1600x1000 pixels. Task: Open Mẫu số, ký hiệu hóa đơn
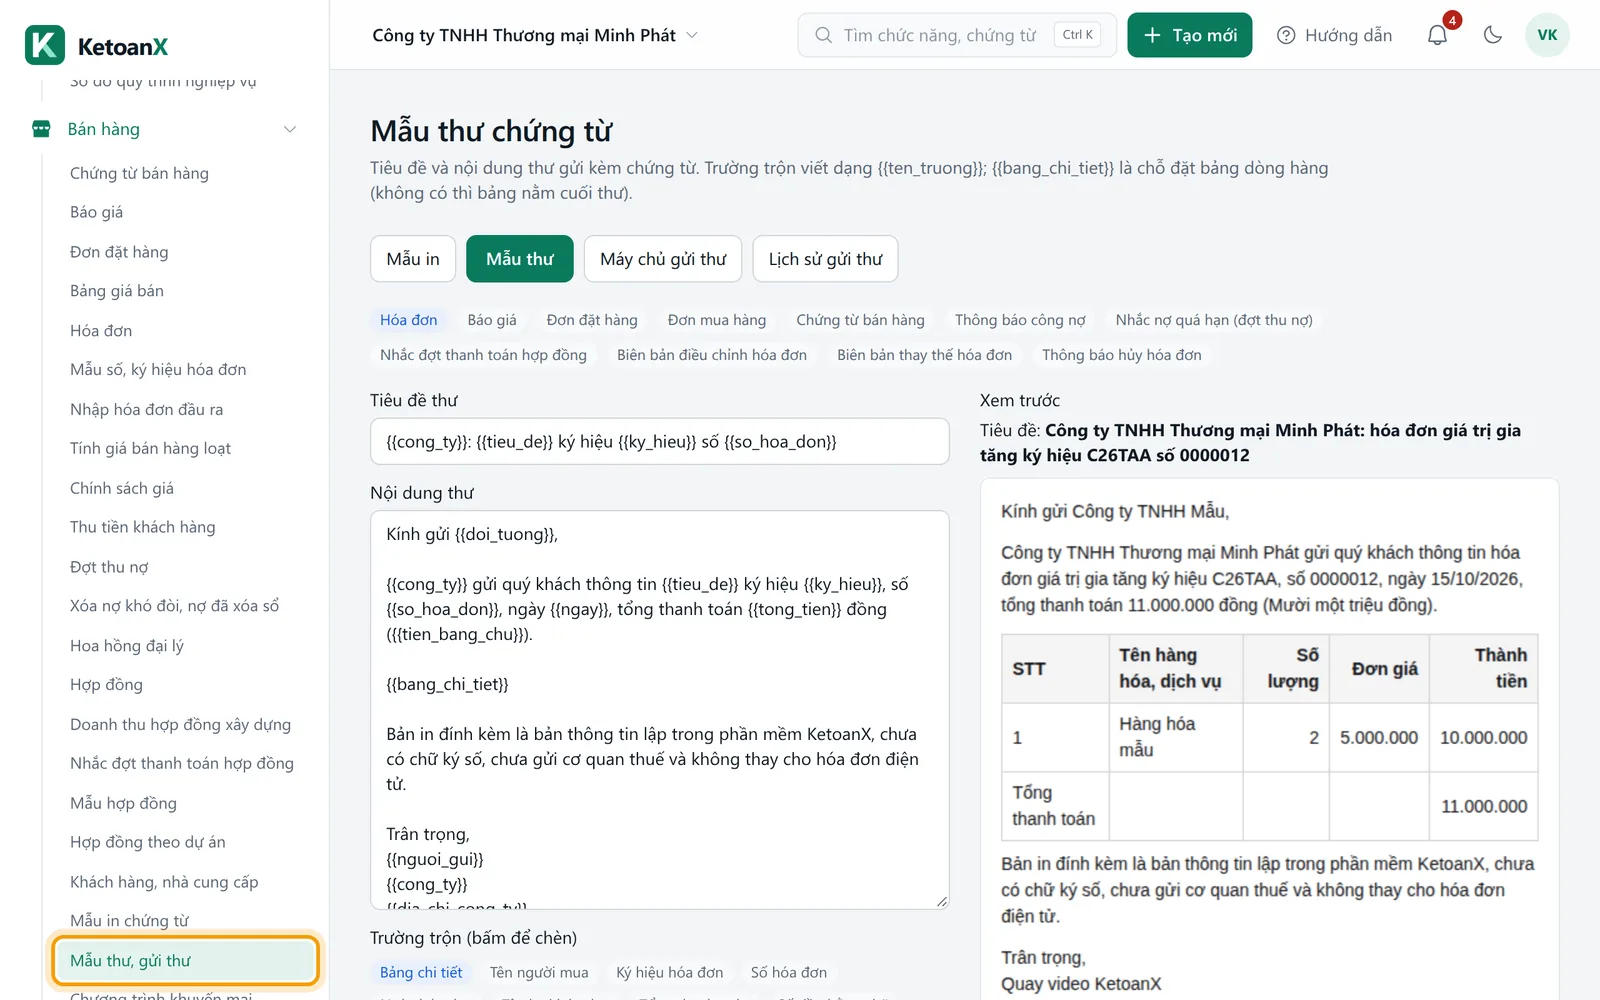point(158,370)
